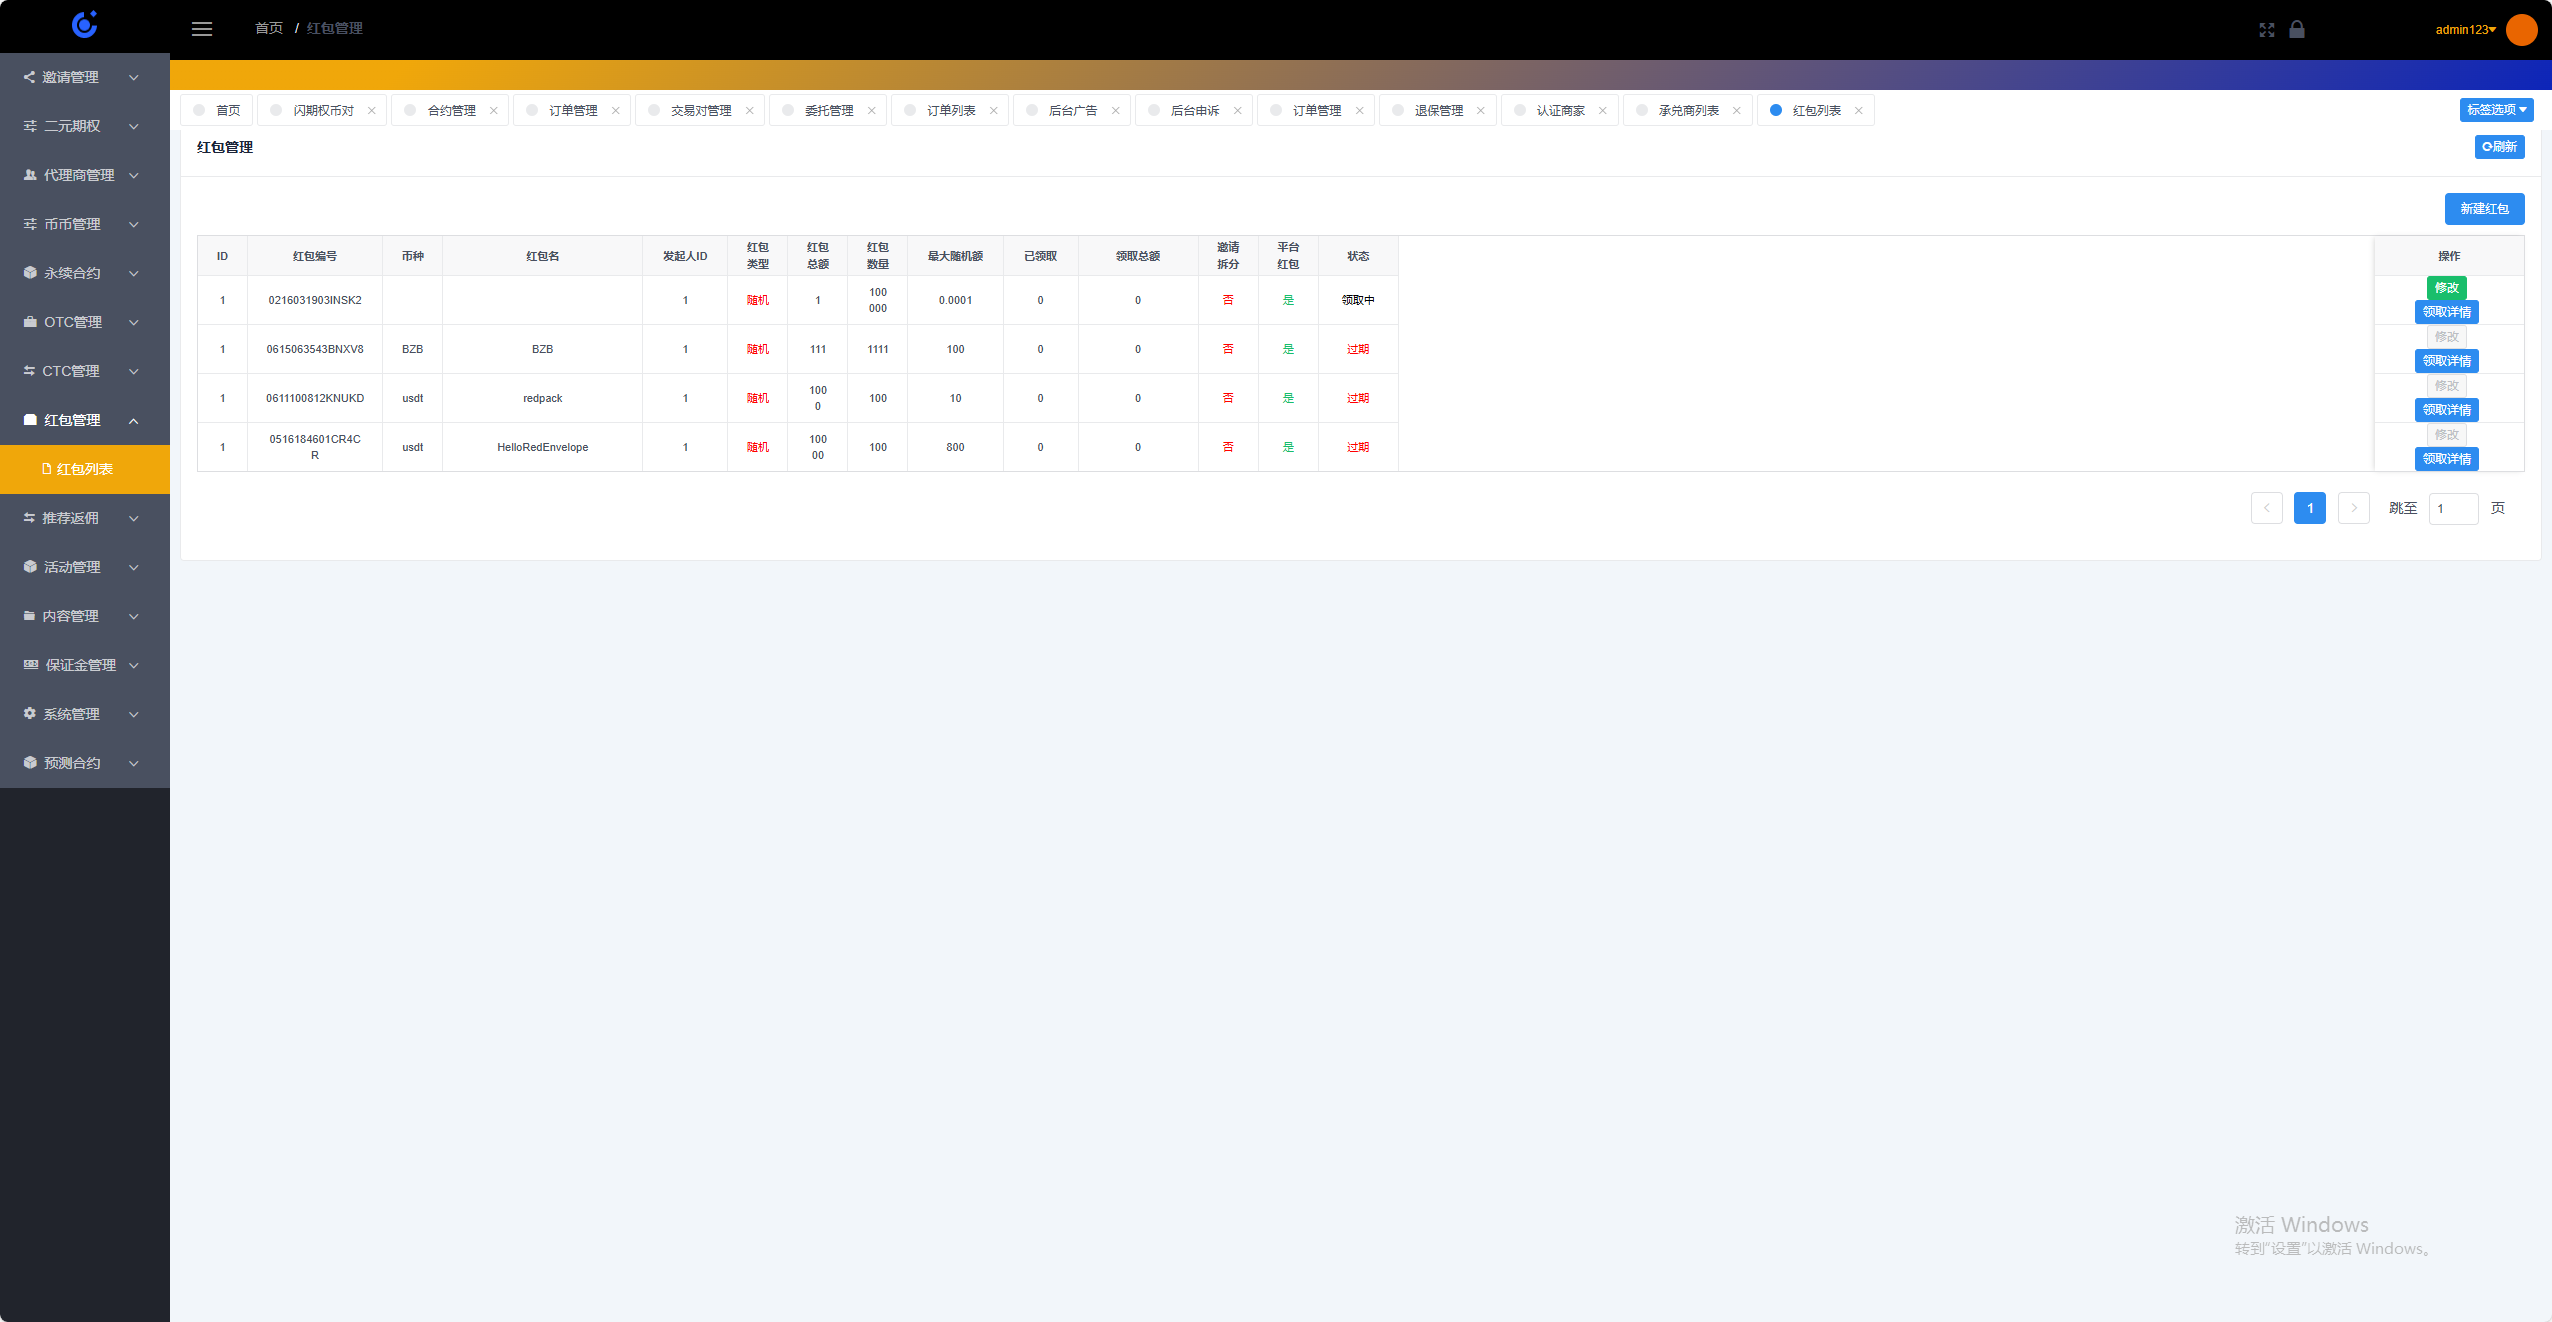Viewport: 2552px width, 1322px height.
Task: Click the green 修改 button
Action: [x=2446, y=288]
